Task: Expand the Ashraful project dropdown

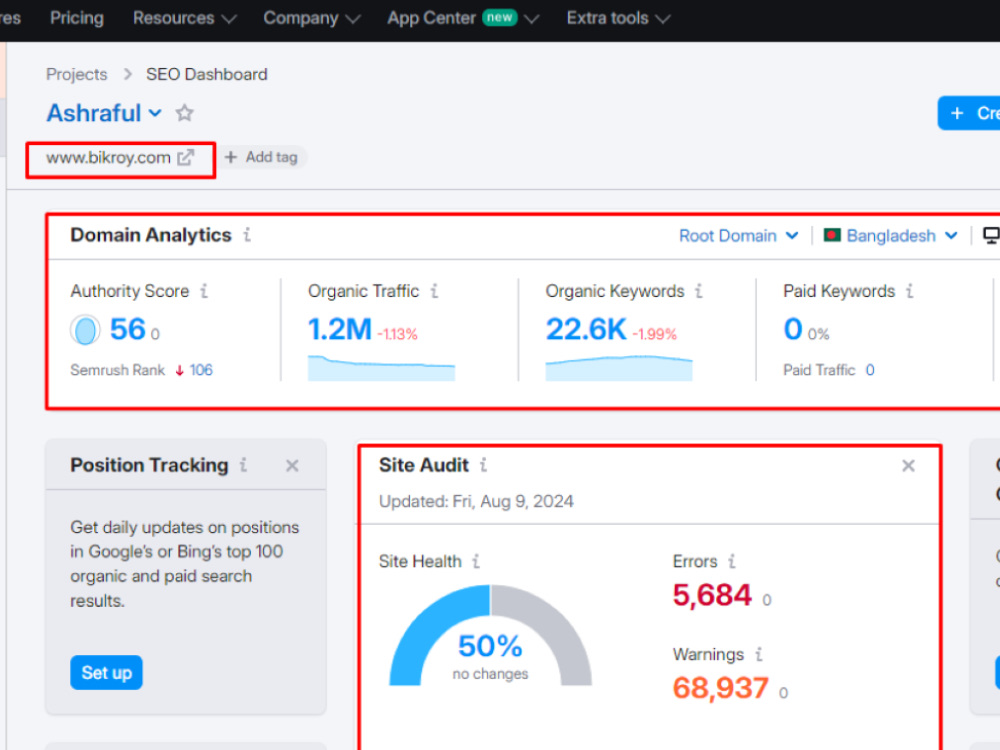Action: 155,114
